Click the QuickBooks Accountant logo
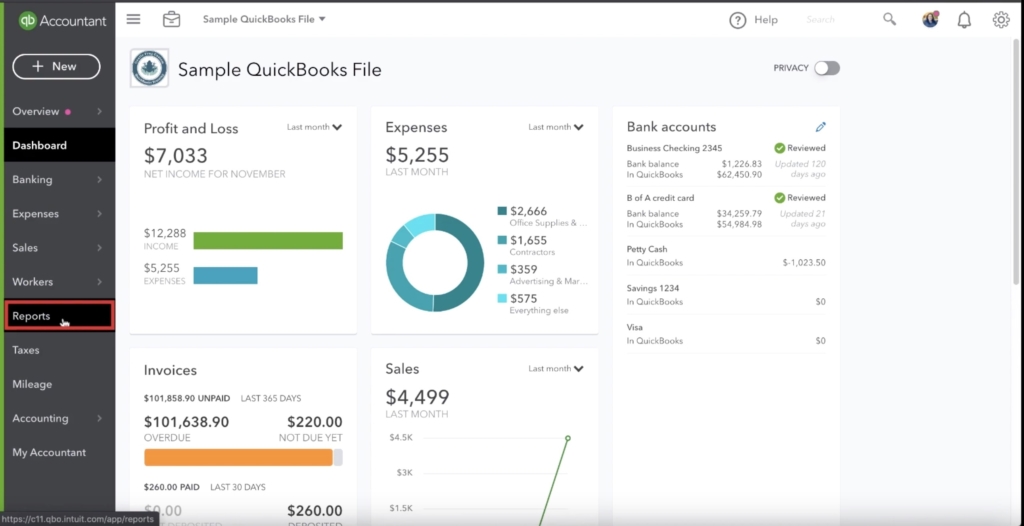The width and height of the screenshot is (1024, 526). (x=62, y=21)
